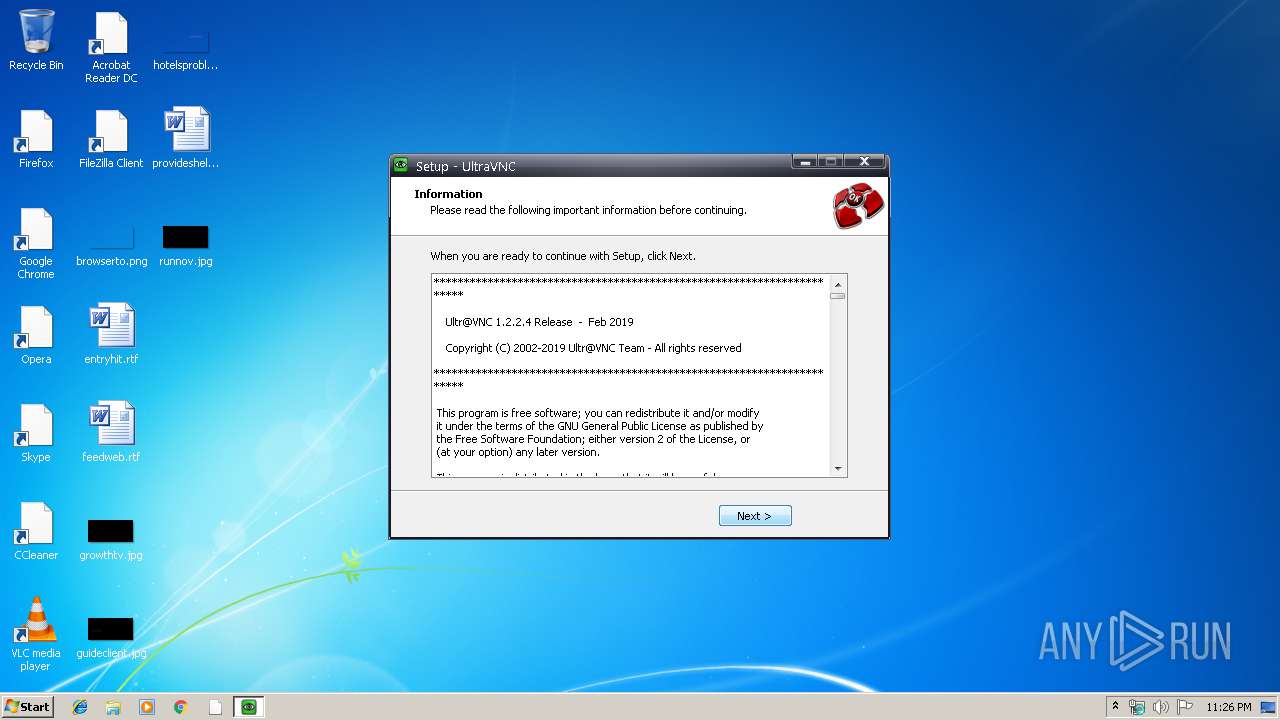1280x720 pixels.
Task: Open Internet Explorer in the taskbar
Action: point(80,707)
